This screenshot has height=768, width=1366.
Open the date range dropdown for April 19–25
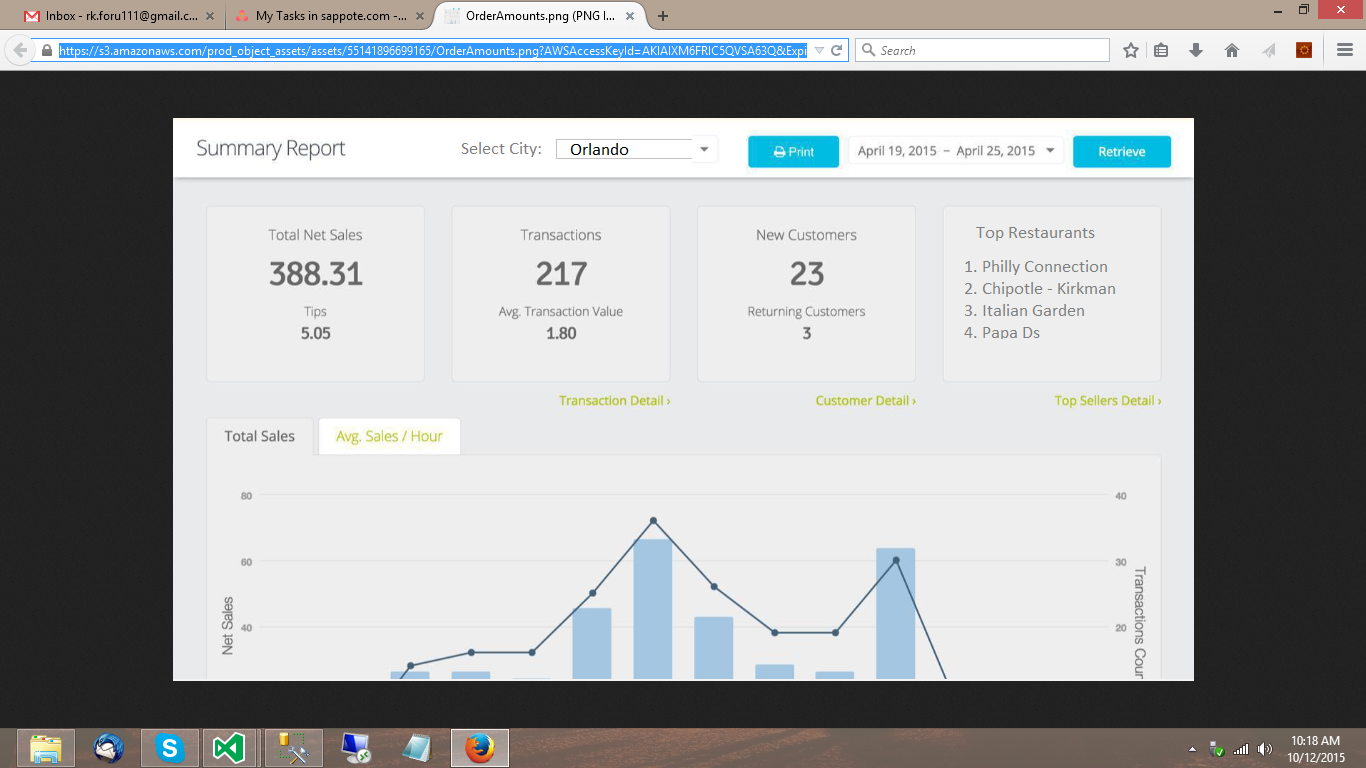tap(1050, 151)
